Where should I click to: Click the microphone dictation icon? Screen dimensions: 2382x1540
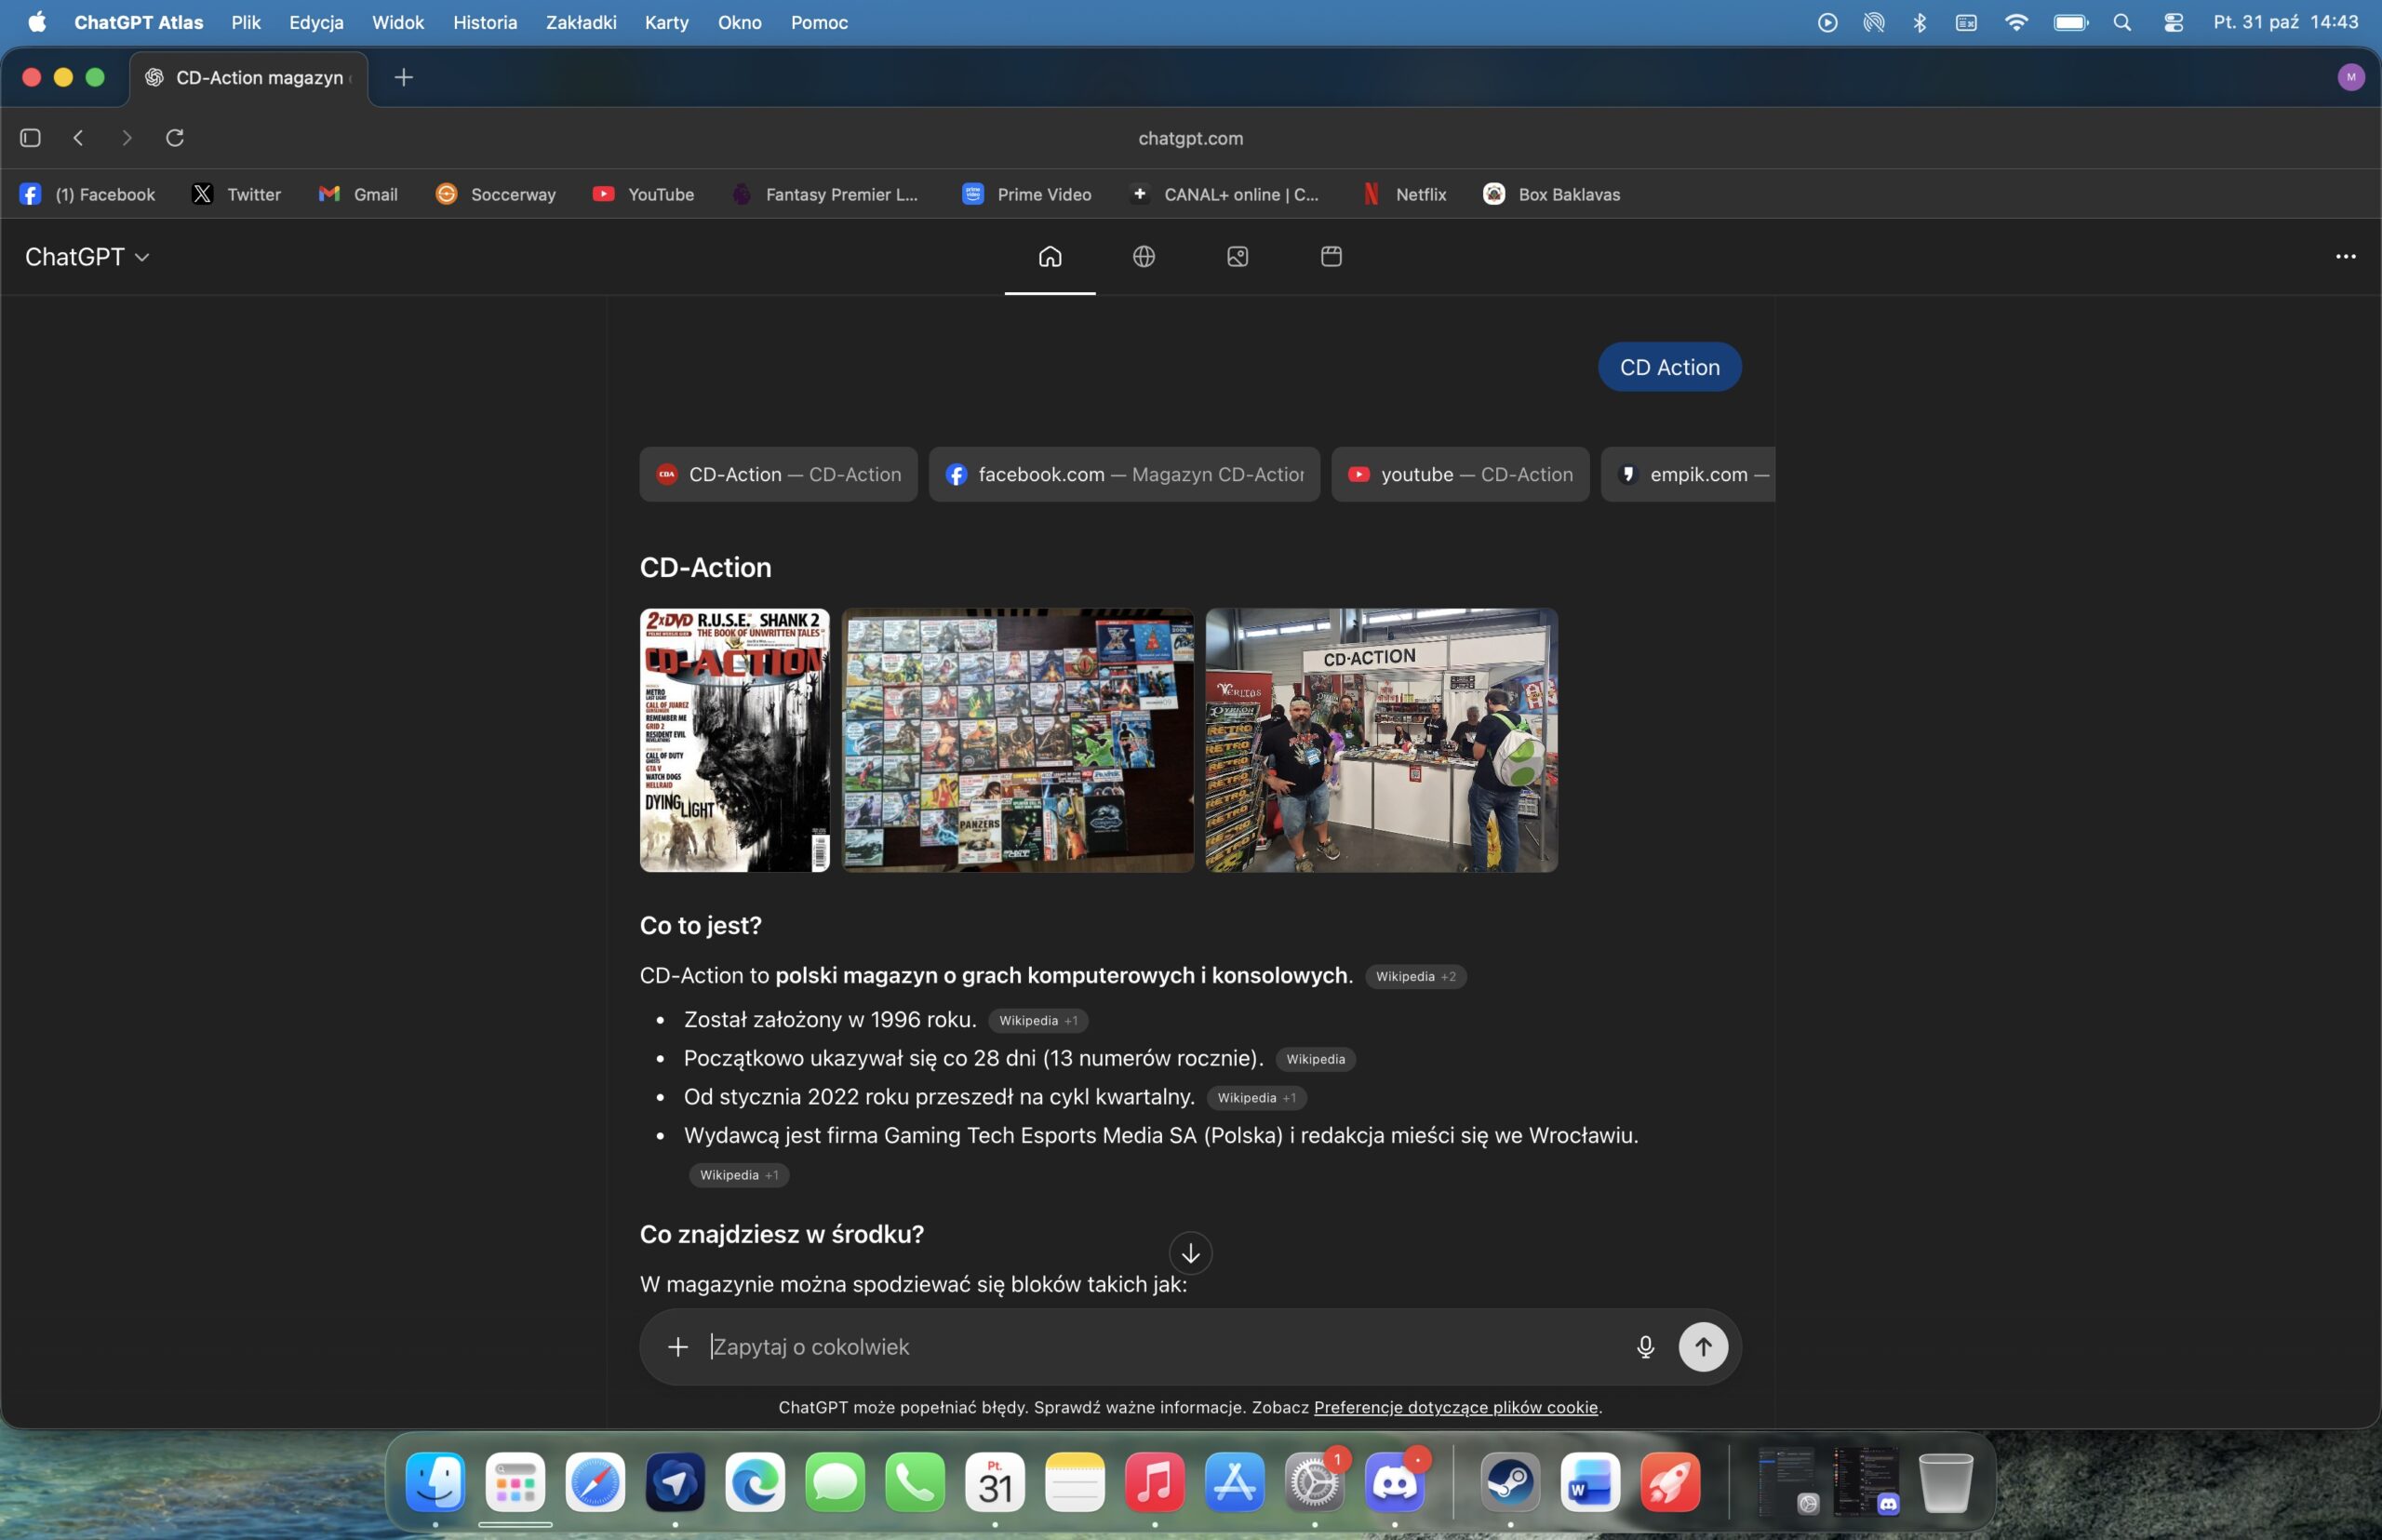tap(1645, 1347)
